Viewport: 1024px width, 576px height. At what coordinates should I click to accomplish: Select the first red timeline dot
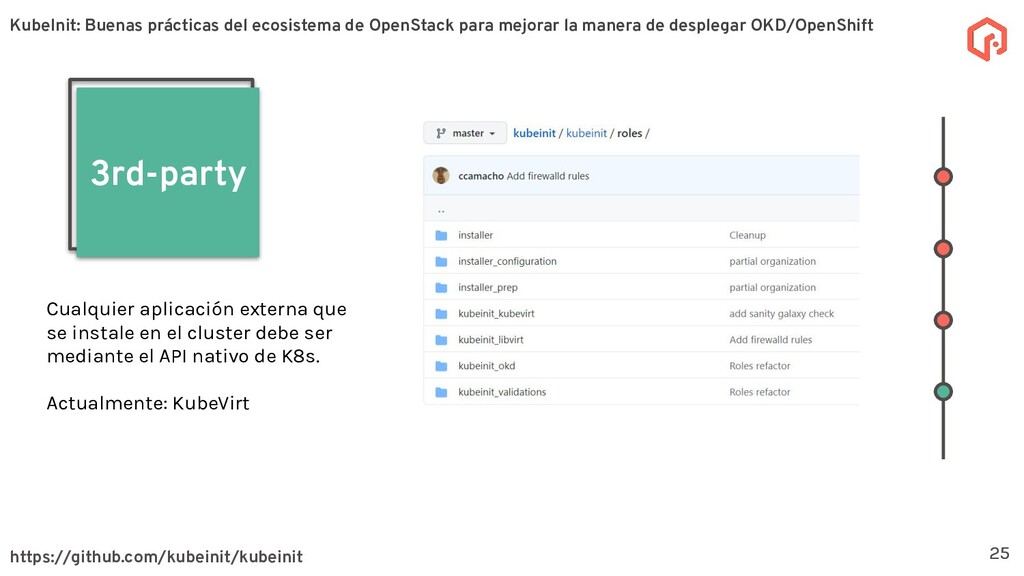click(x=943, y=177)
